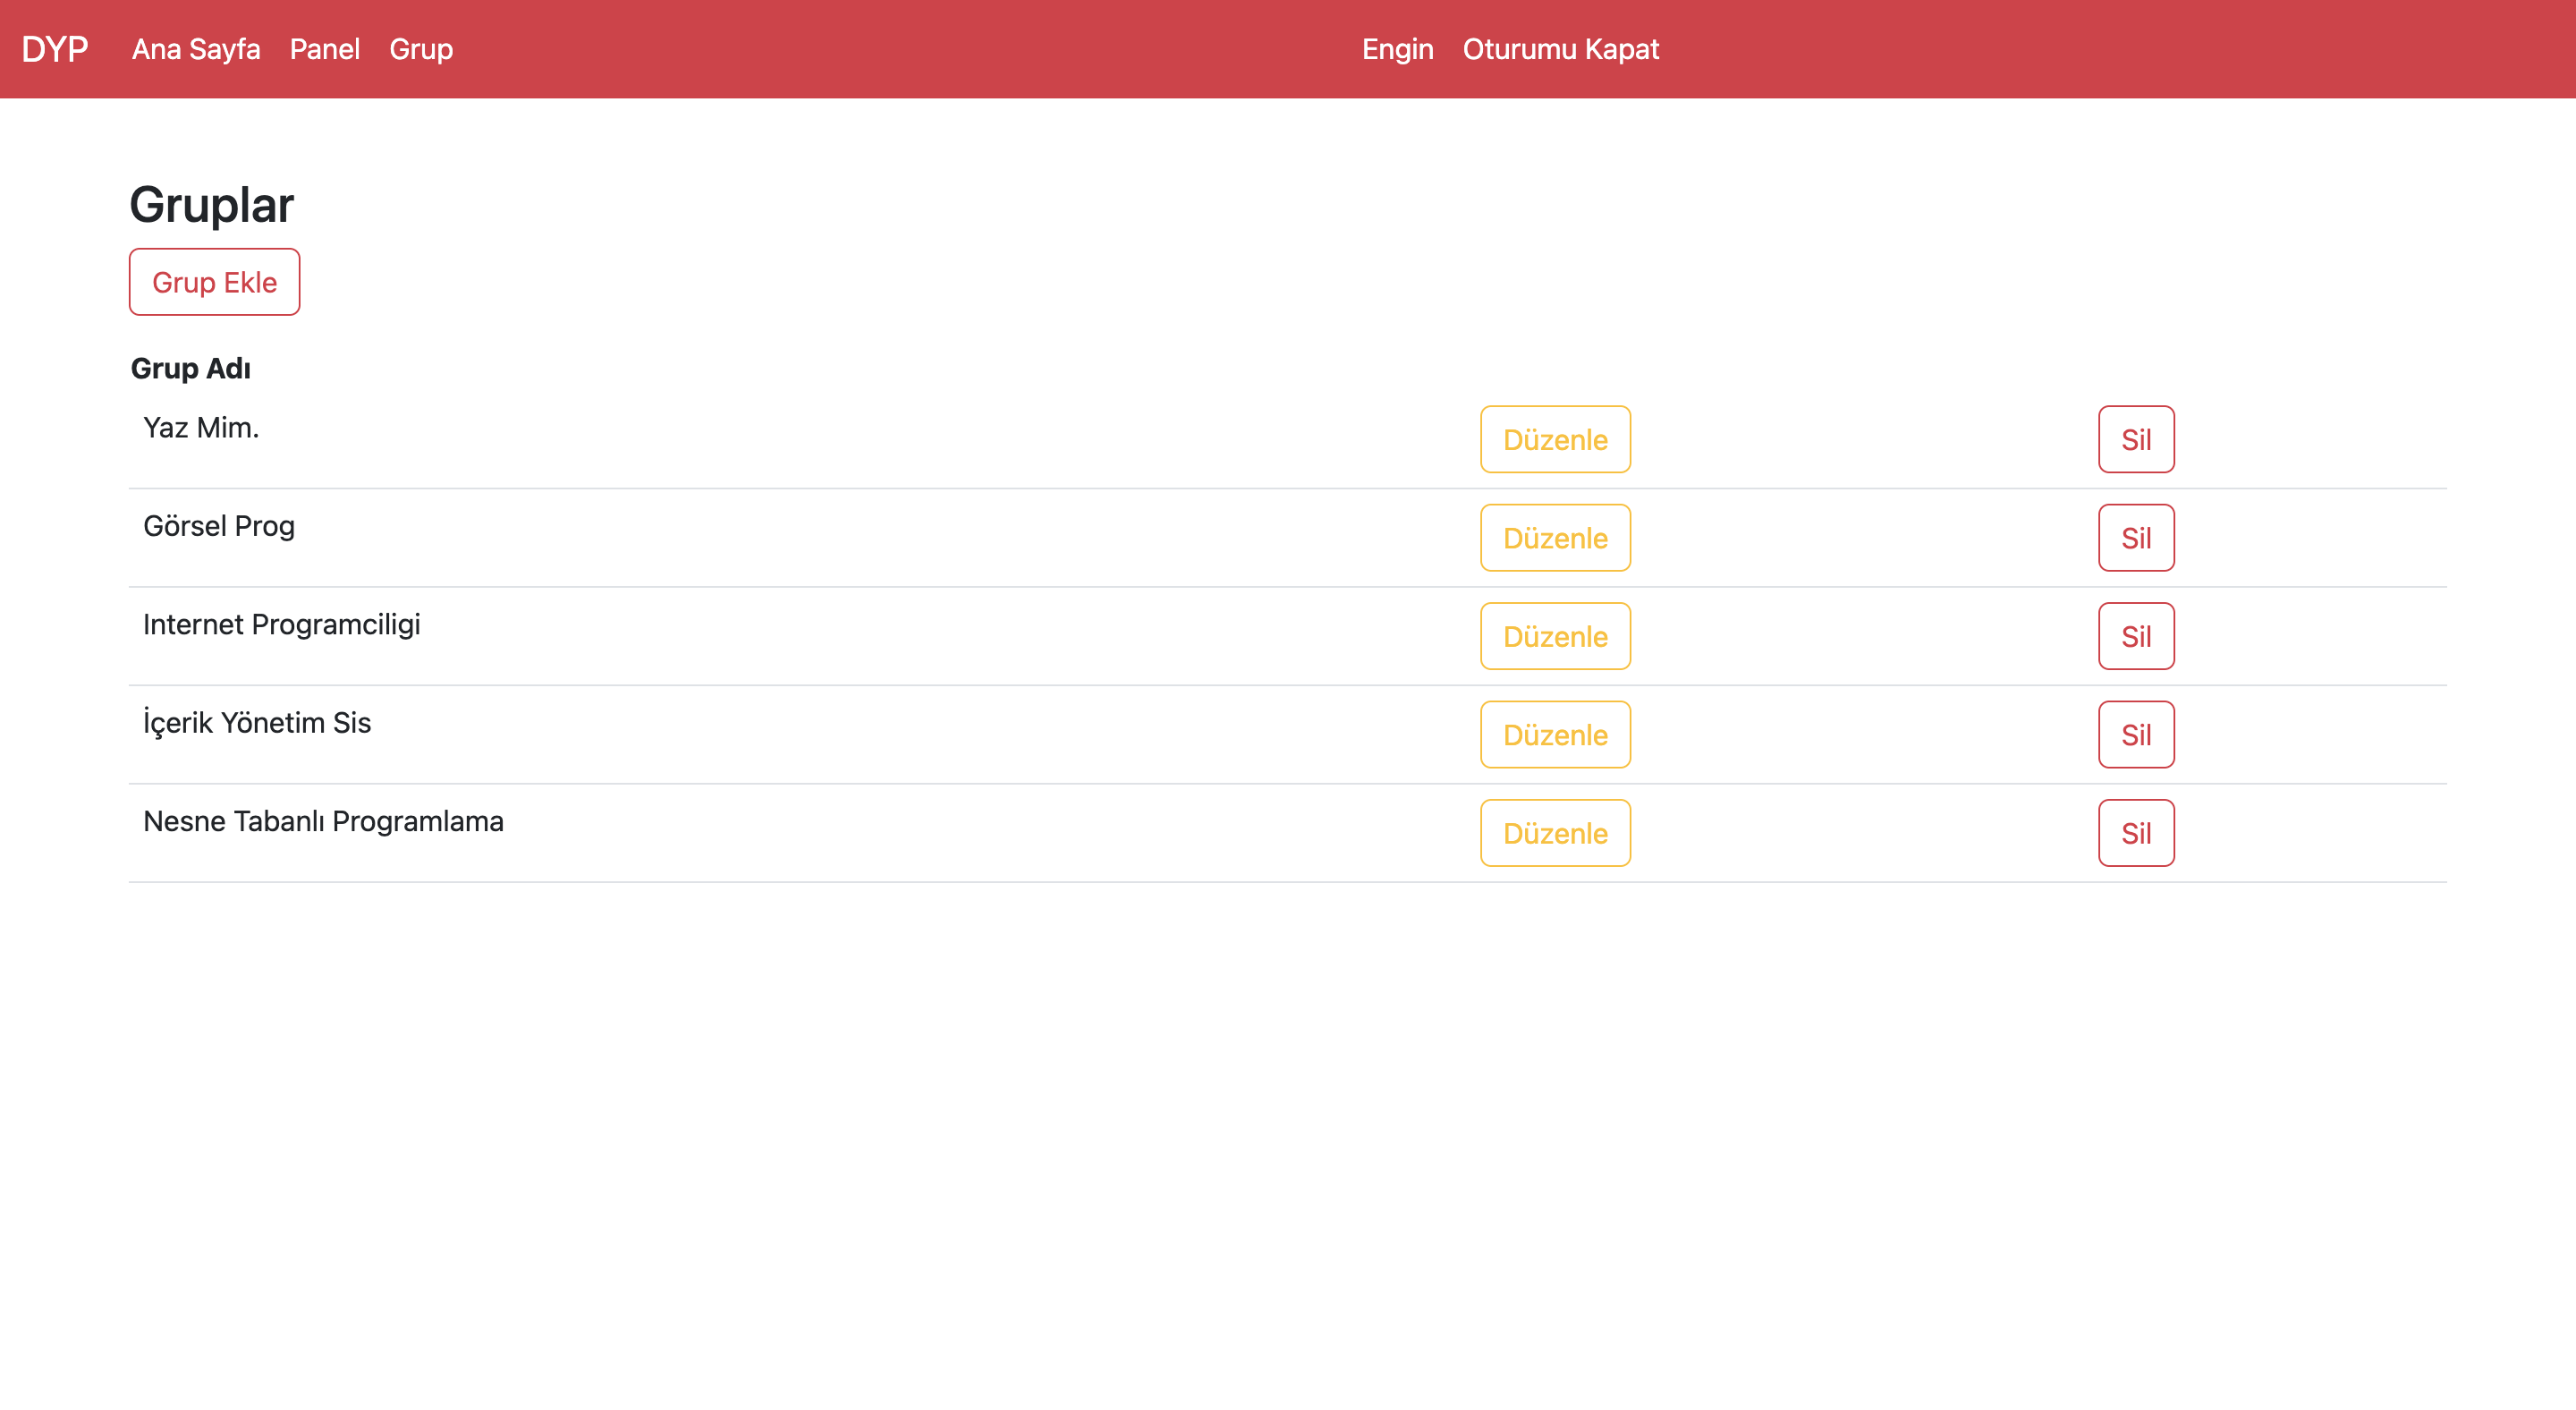Click Sil for Görsel Prog
This screenshot has width=2576, height=1410.
tap(2135, 538)
